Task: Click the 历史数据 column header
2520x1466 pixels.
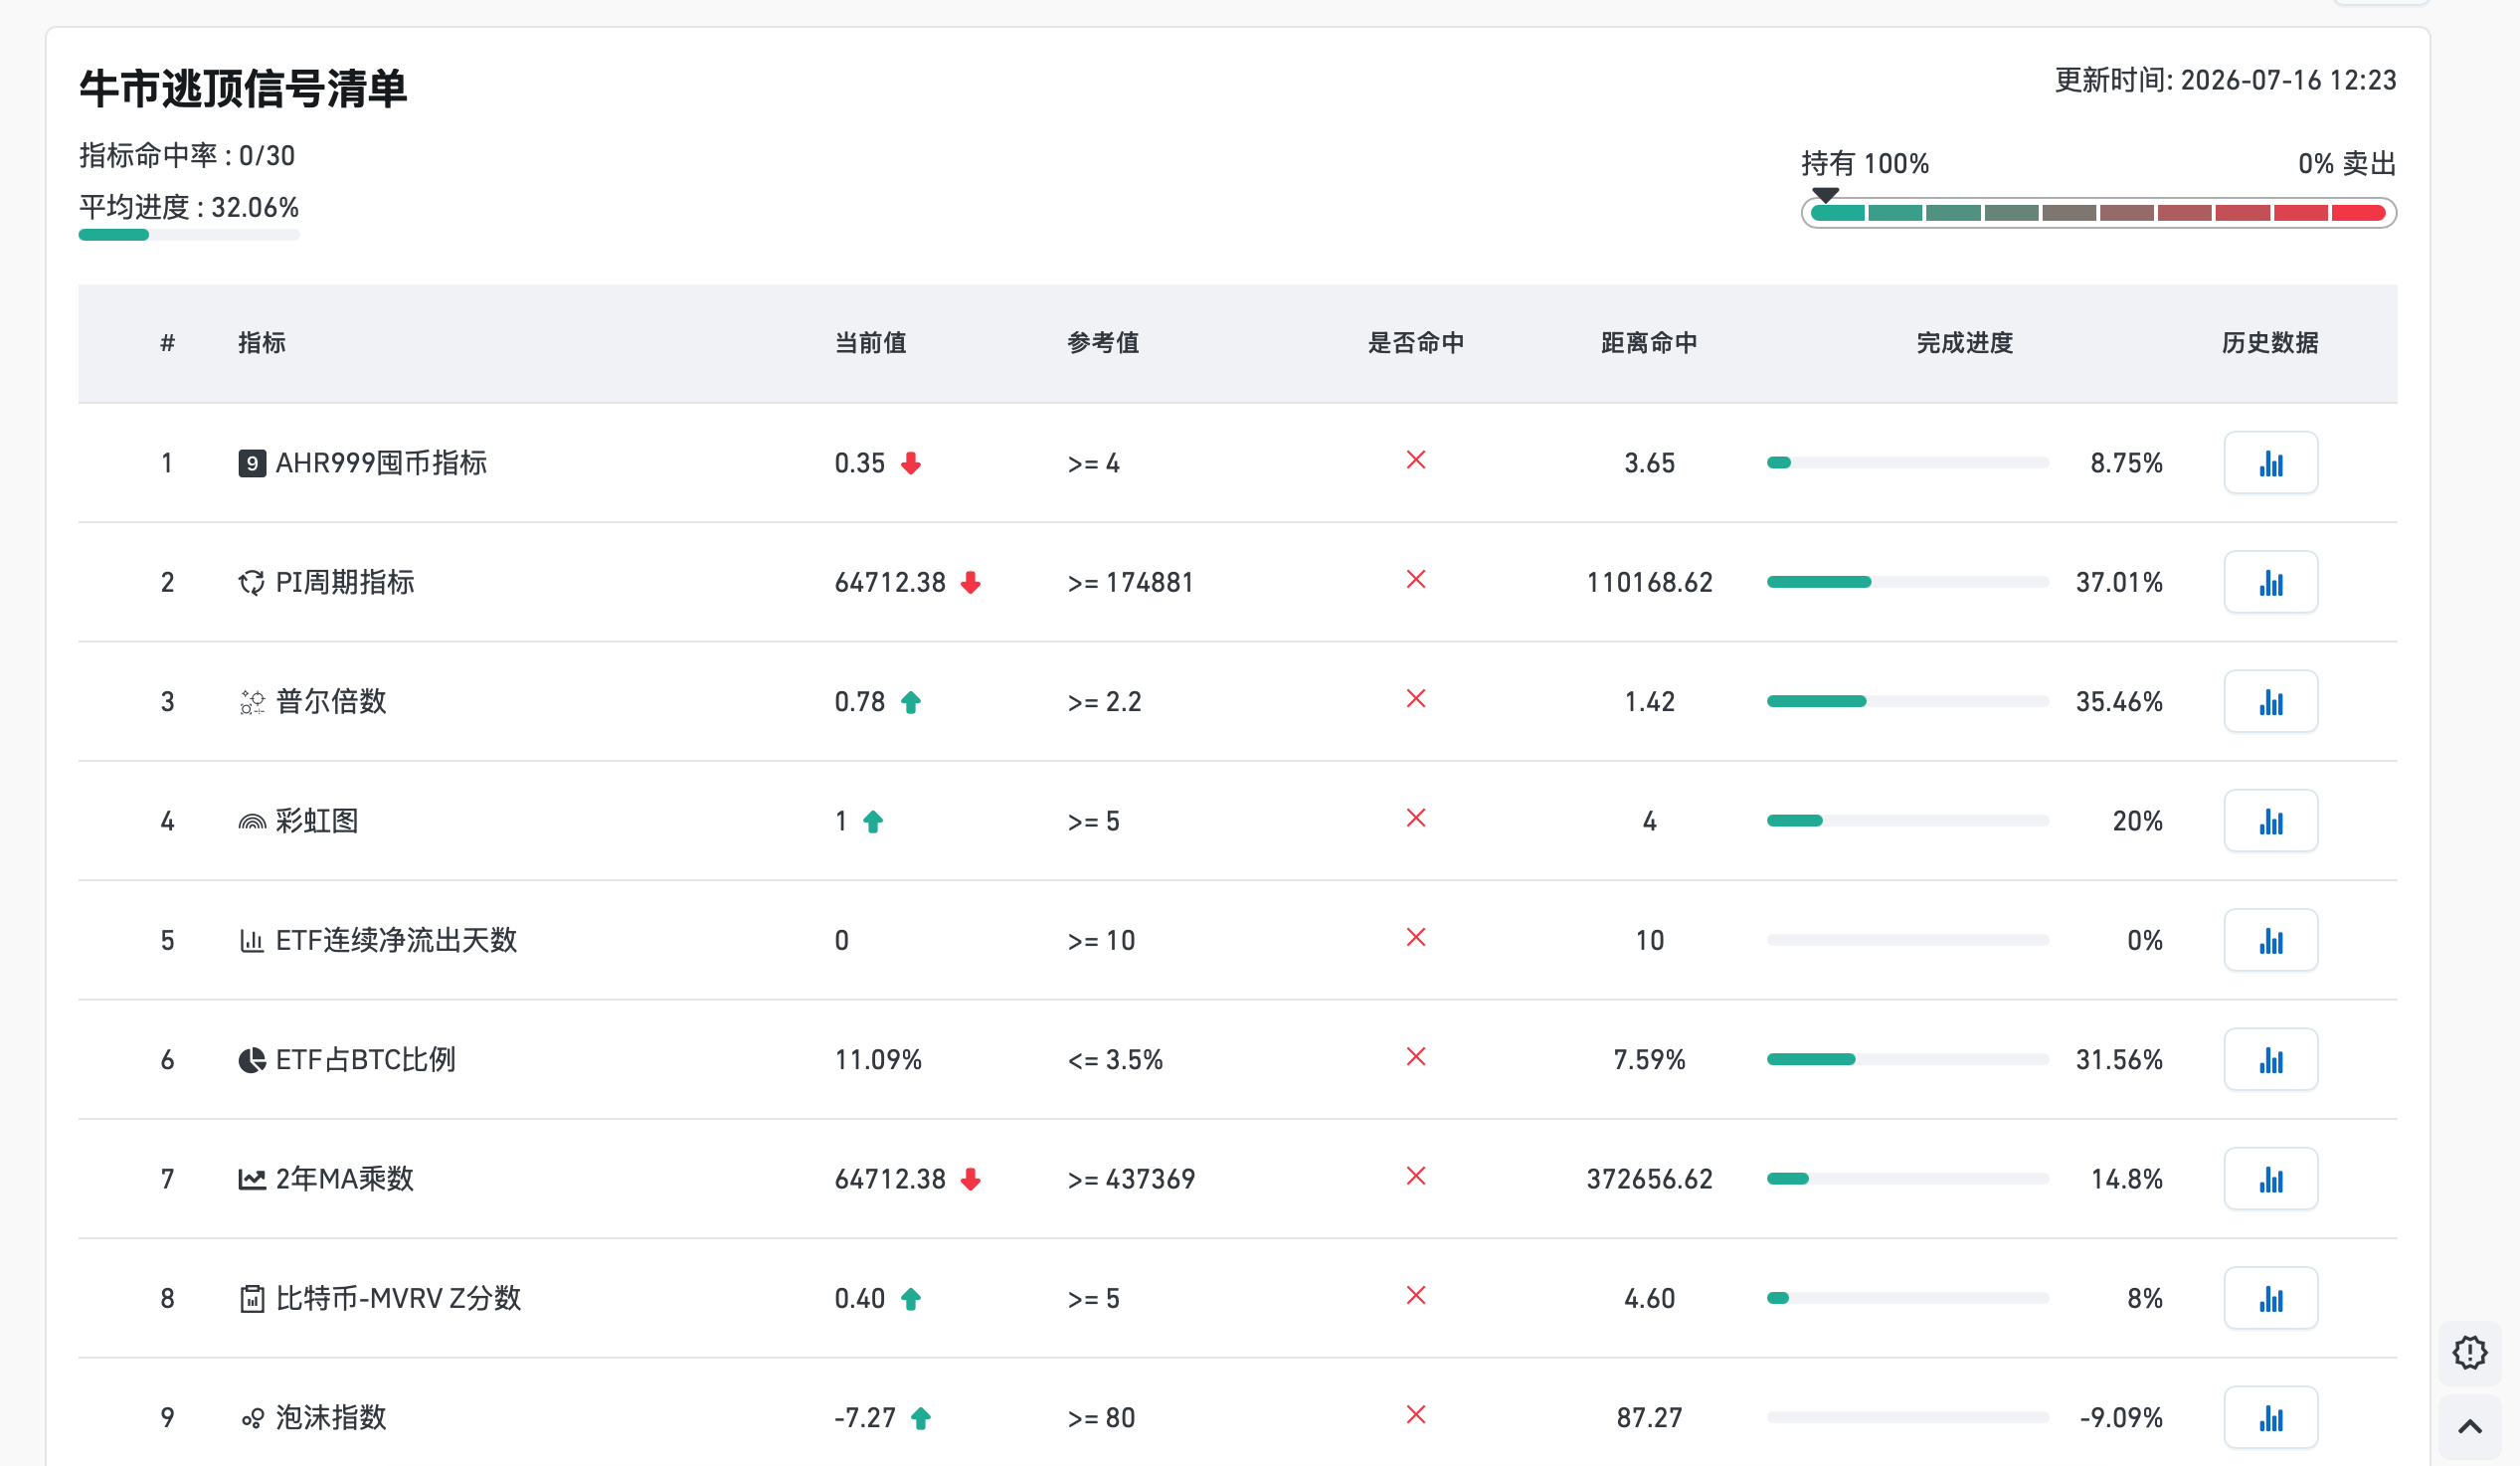Action: click(x=2270, y=343)
